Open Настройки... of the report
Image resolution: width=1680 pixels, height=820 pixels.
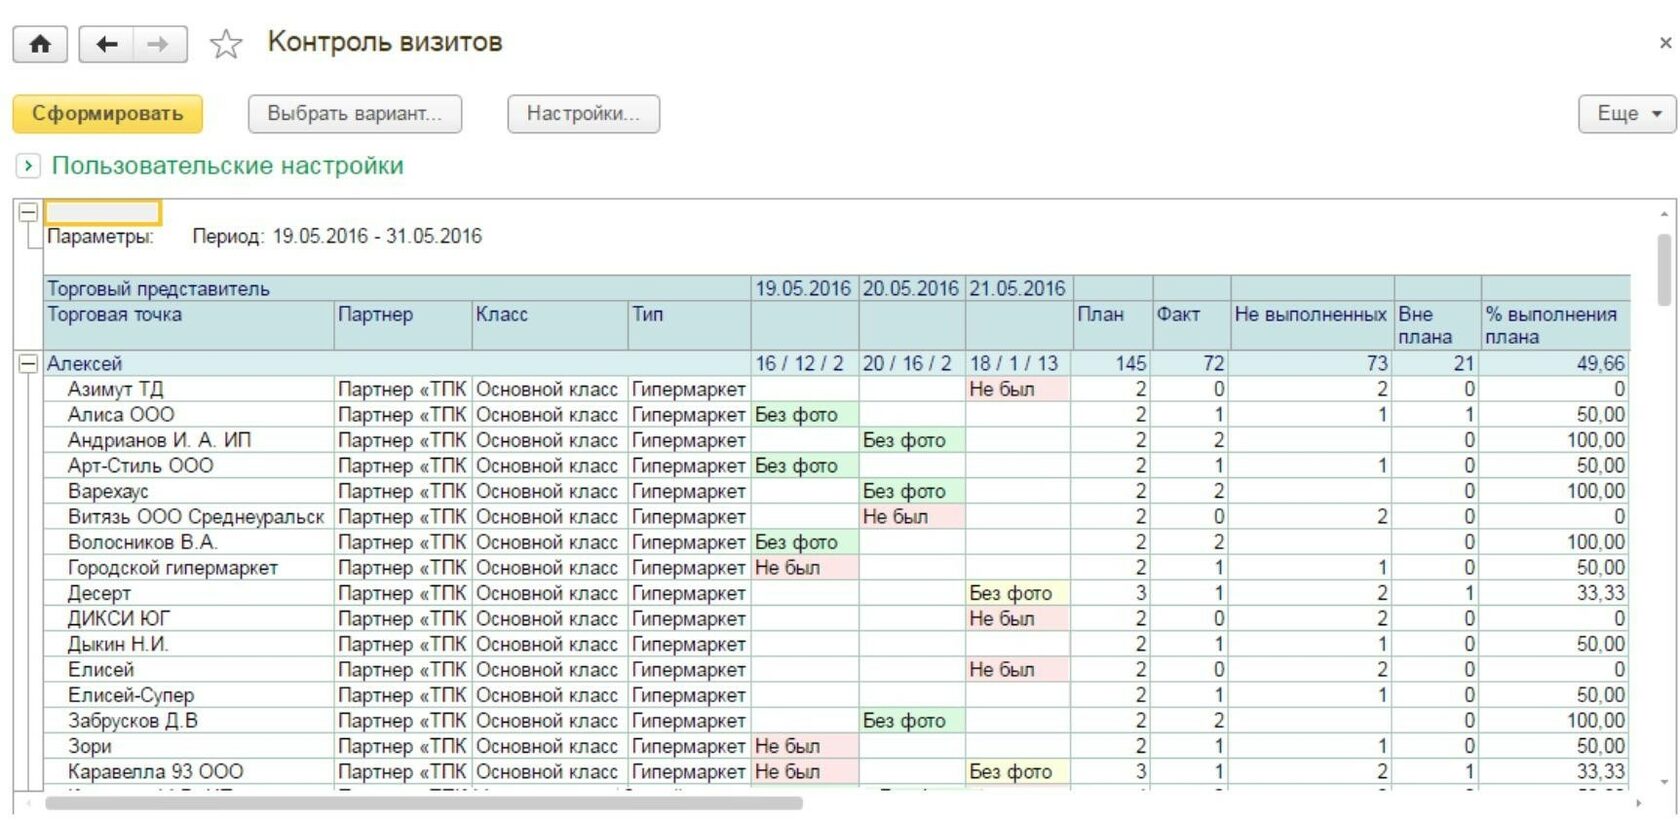[x=583, y=113]
